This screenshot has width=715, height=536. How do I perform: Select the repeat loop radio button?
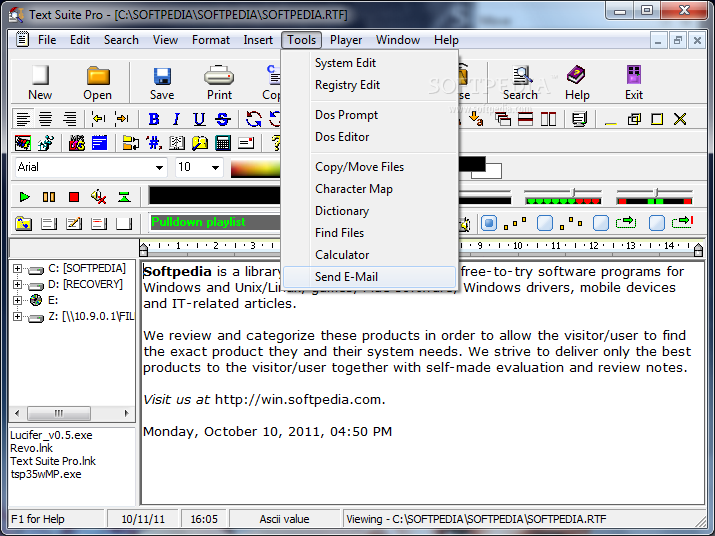[601, 223]
